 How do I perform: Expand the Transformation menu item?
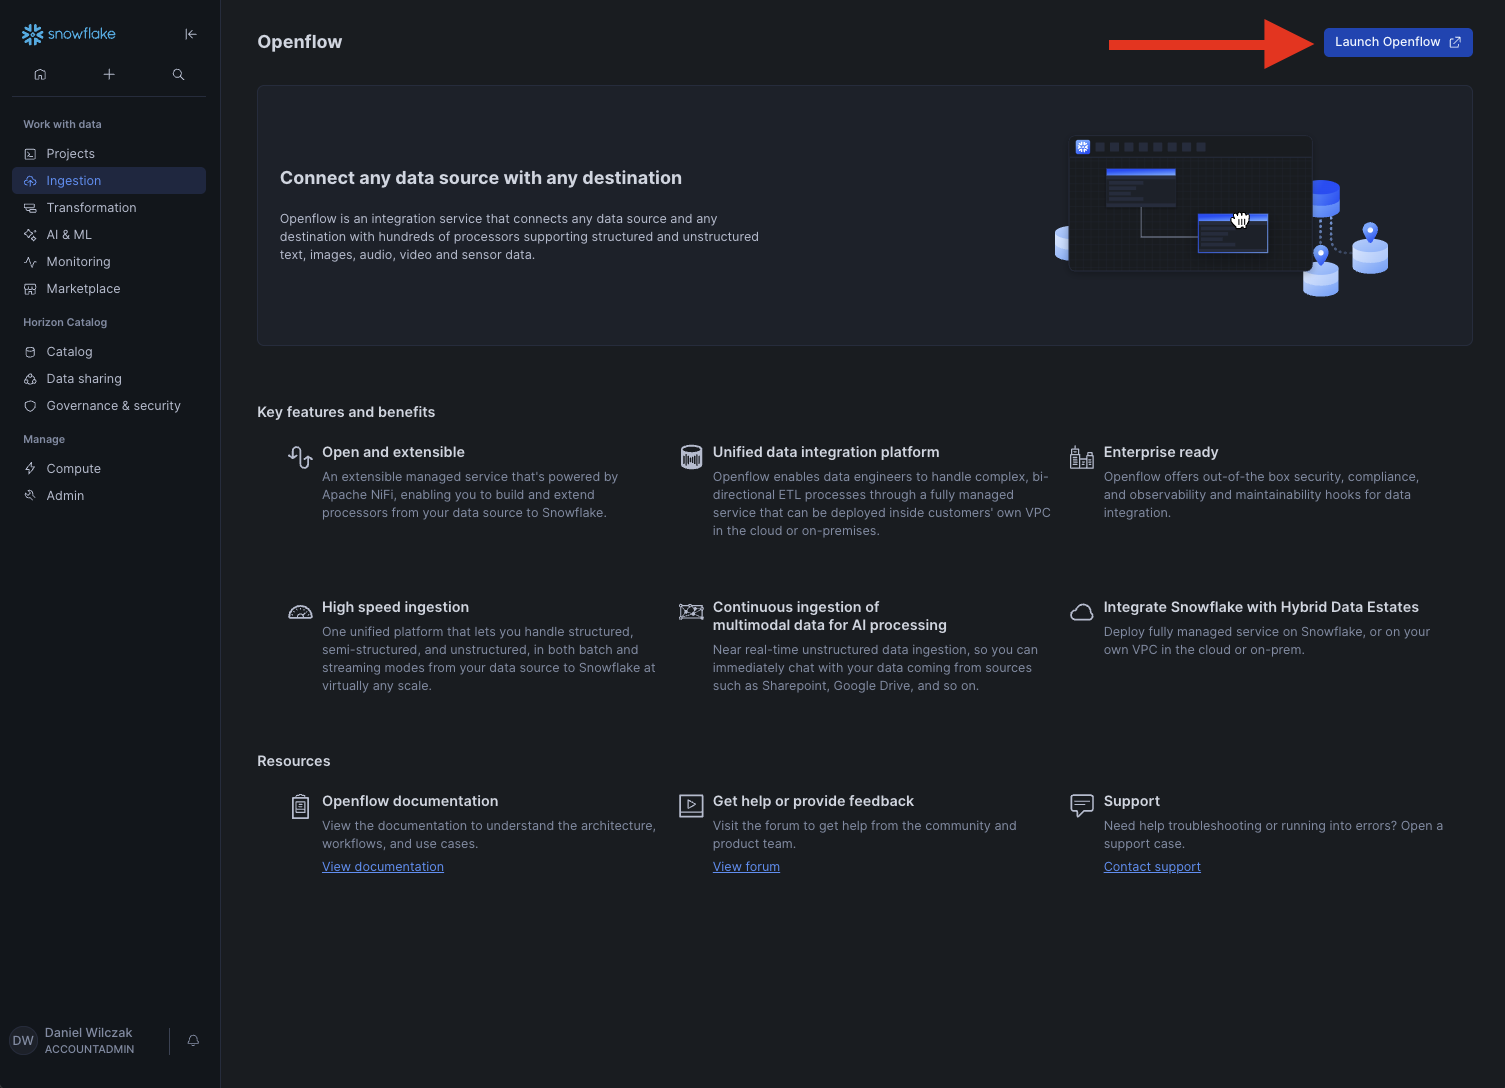tap(91, 208)
